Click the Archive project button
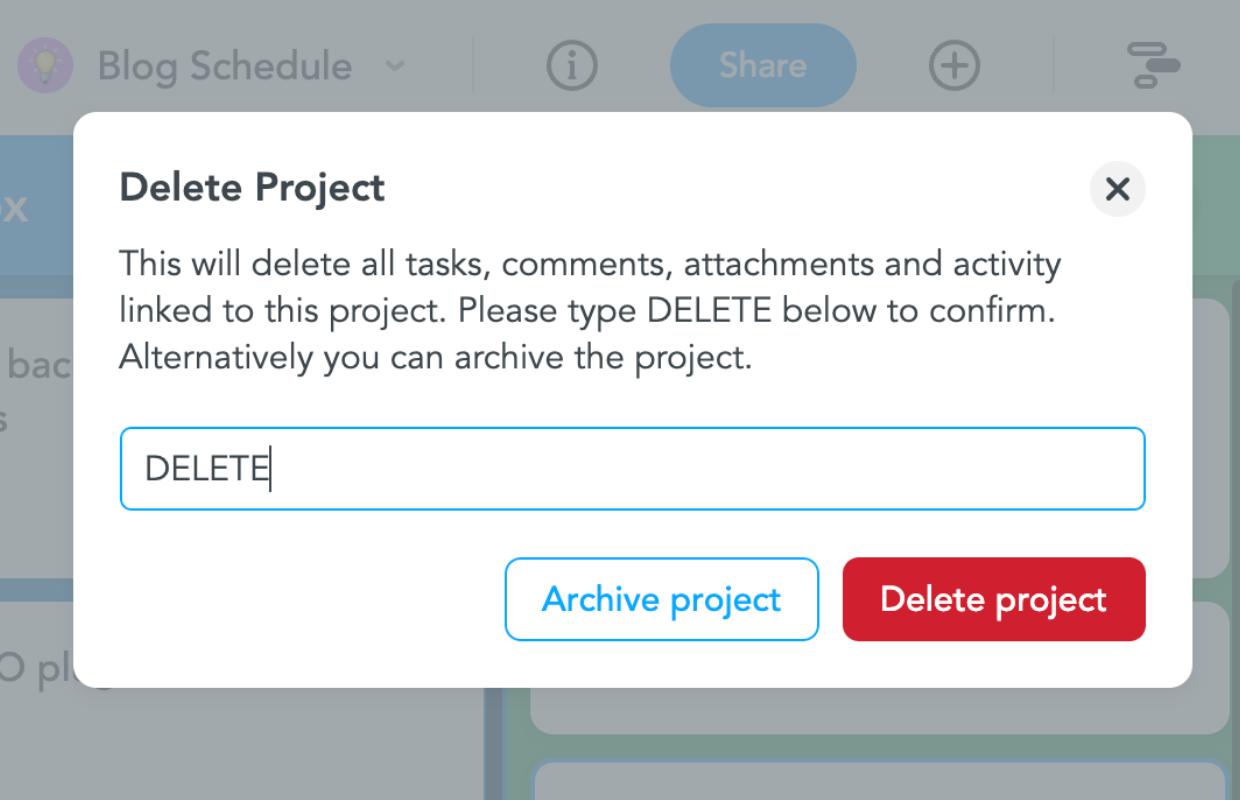Image resolution: width=1240 pixels, height=800 pixels. (x=662, y=599)
